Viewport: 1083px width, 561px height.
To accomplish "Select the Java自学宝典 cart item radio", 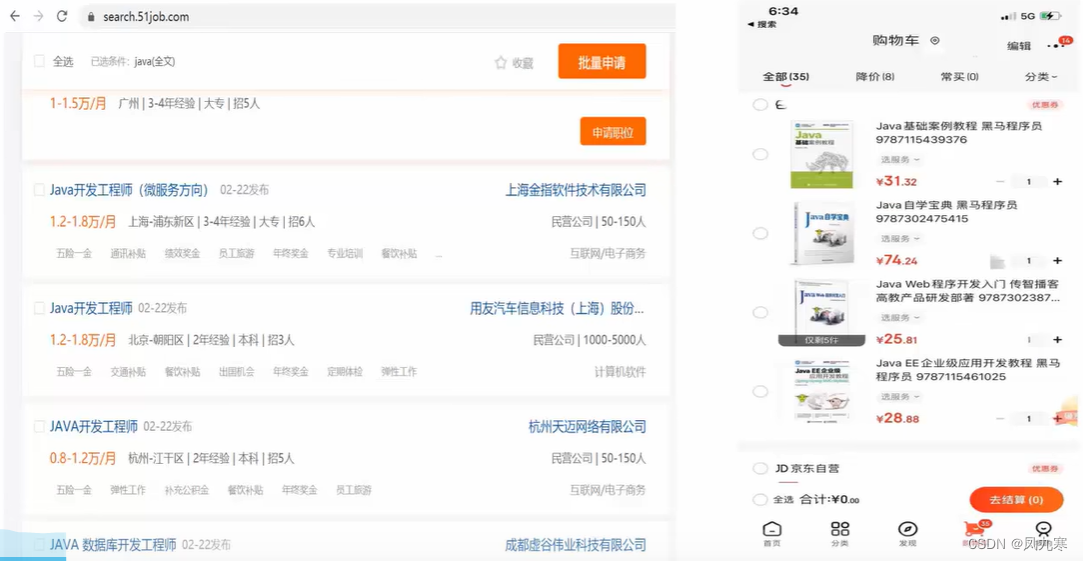I will pyautogui.click(x=760, y=234).
